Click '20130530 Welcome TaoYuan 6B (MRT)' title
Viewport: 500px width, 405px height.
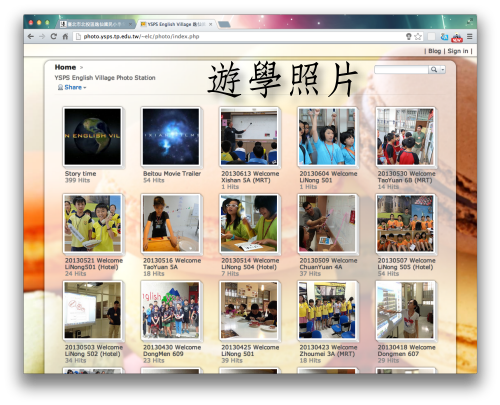407,177
